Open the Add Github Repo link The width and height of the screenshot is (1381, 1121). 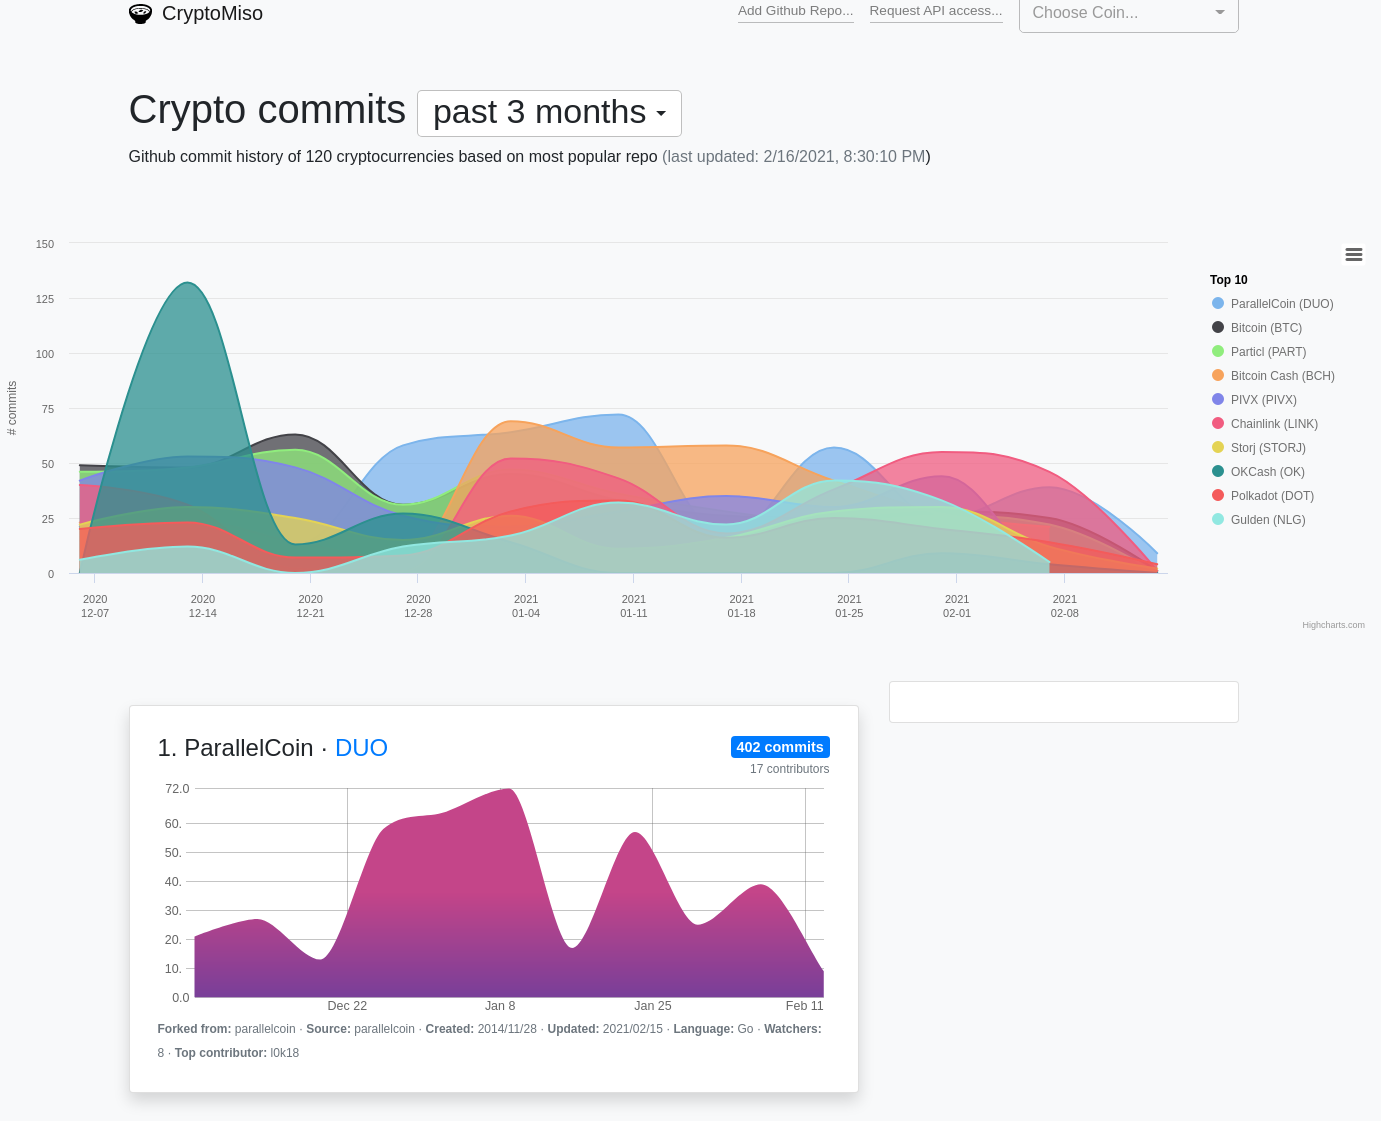point(796,11)
